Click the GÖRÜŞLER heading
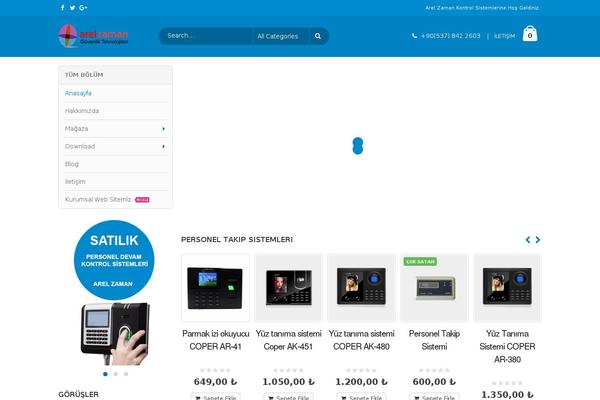 click(78, 394)
